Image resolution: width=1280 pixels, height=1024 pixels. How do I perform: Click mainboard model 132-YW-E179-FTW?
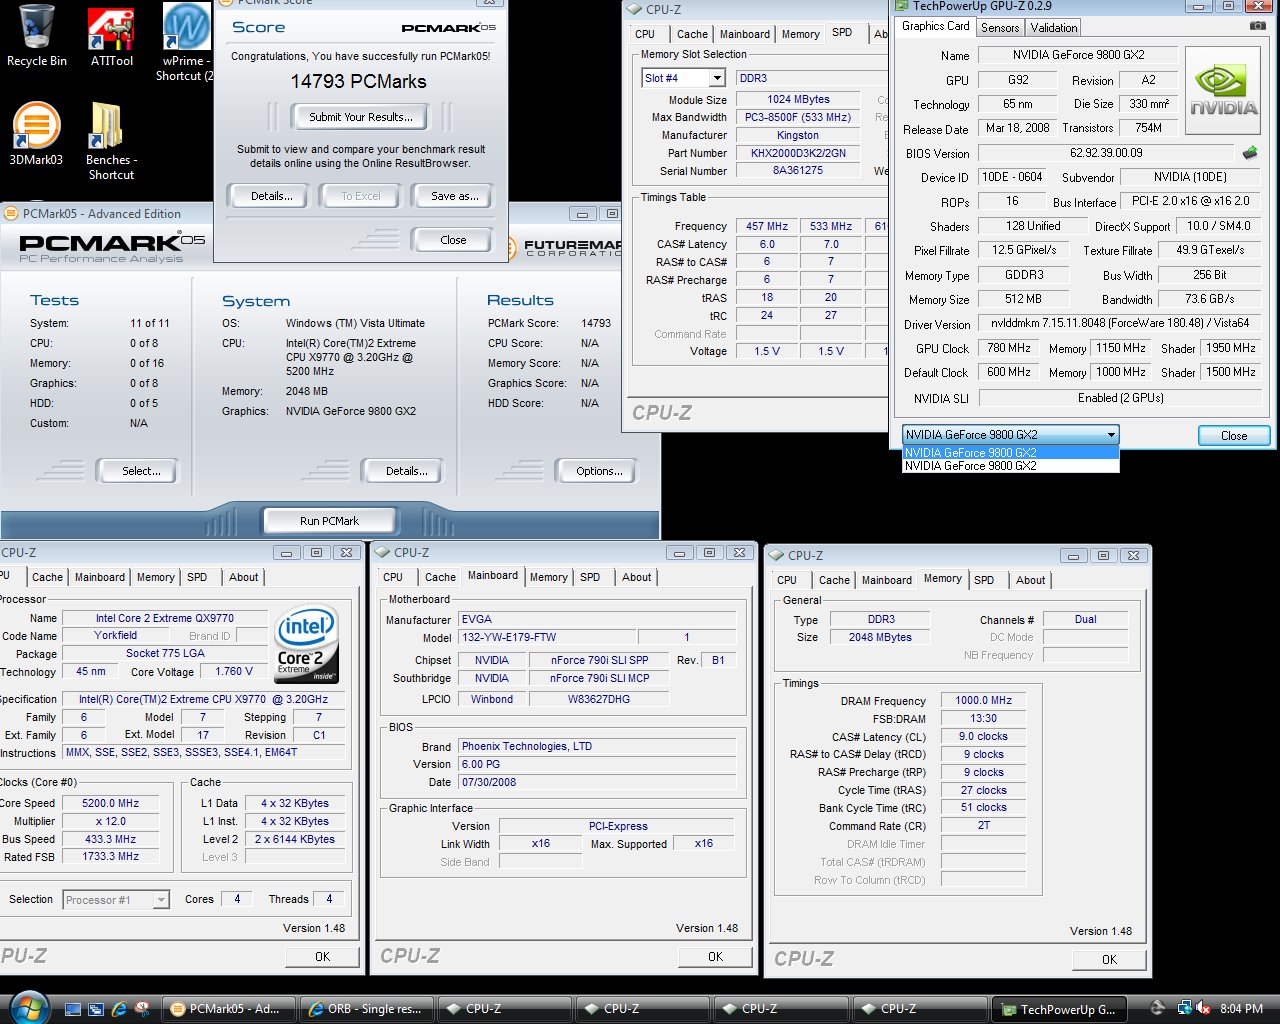[x=547, y=637]
